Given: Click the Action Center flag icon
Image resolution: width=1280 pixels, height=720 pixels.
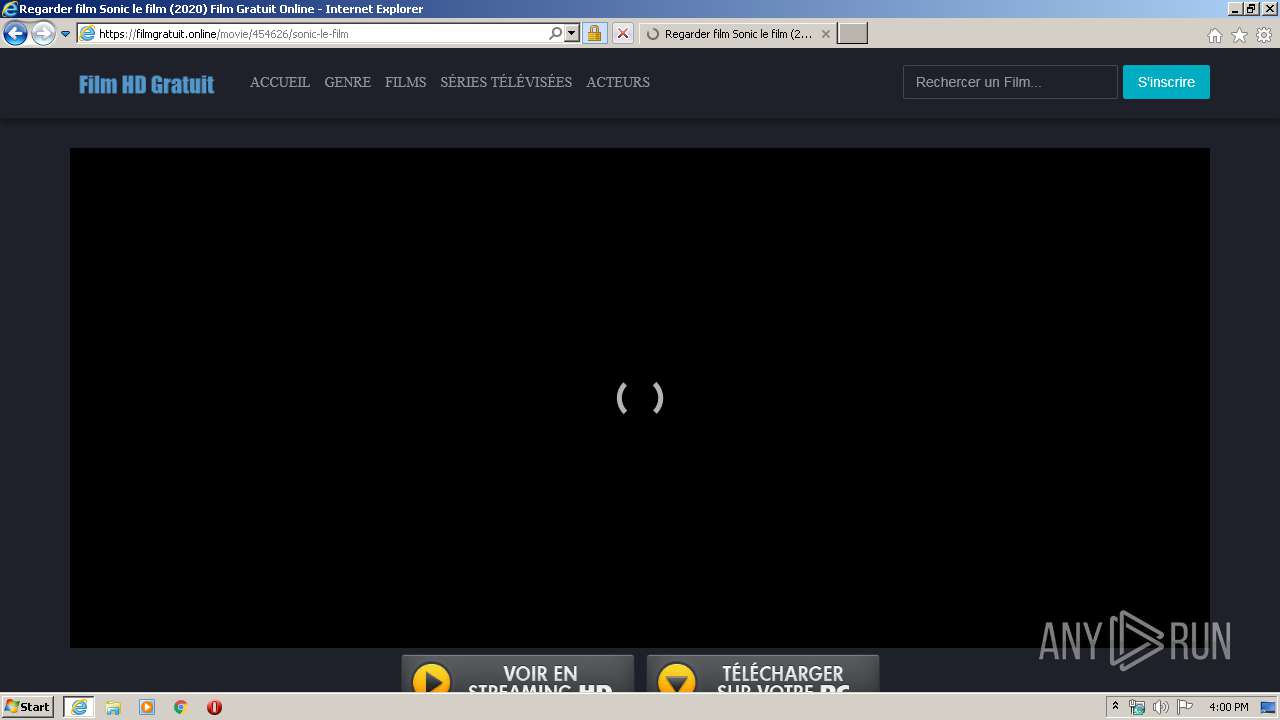Looking at the screenshot, I should [x=1185, y=707].
